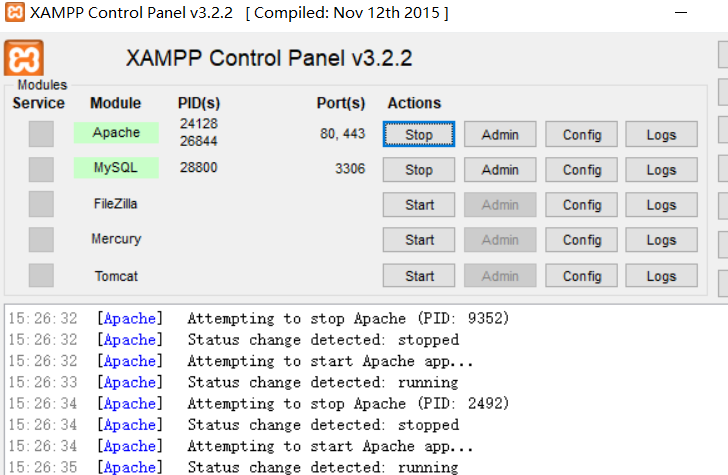Toggle the Tomcat service checkbox
The height and width of the screenshot is (475, 728).
click(41, 276)
